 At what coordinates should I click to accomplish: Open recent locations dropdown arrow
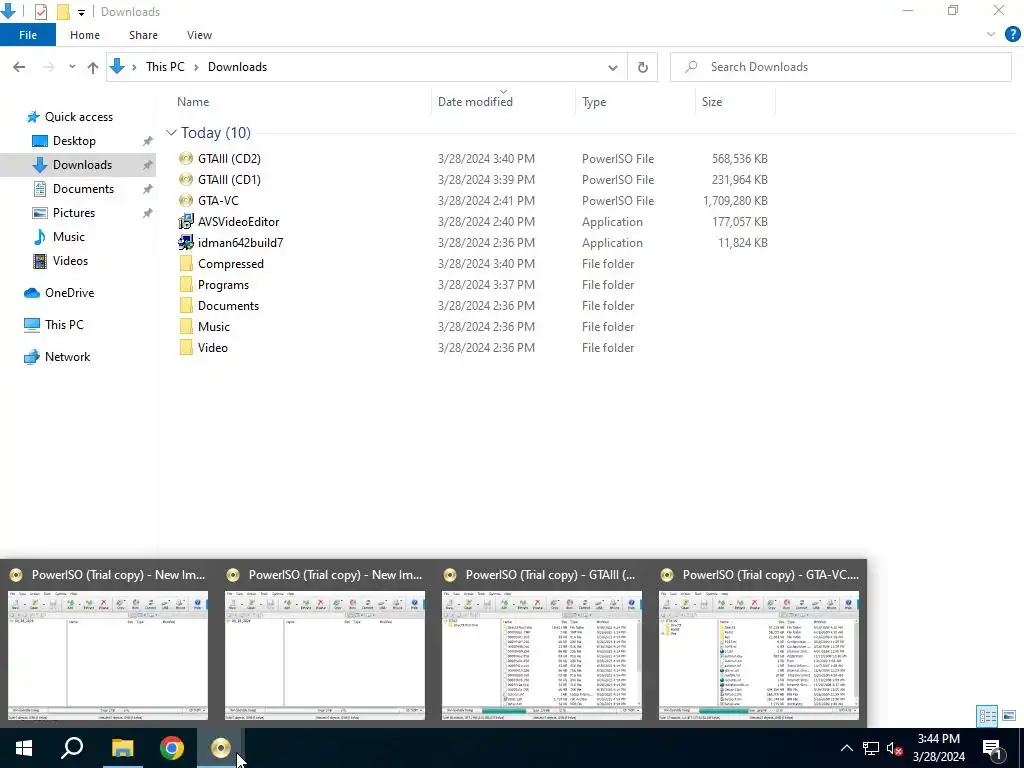[x=72, y=67]
